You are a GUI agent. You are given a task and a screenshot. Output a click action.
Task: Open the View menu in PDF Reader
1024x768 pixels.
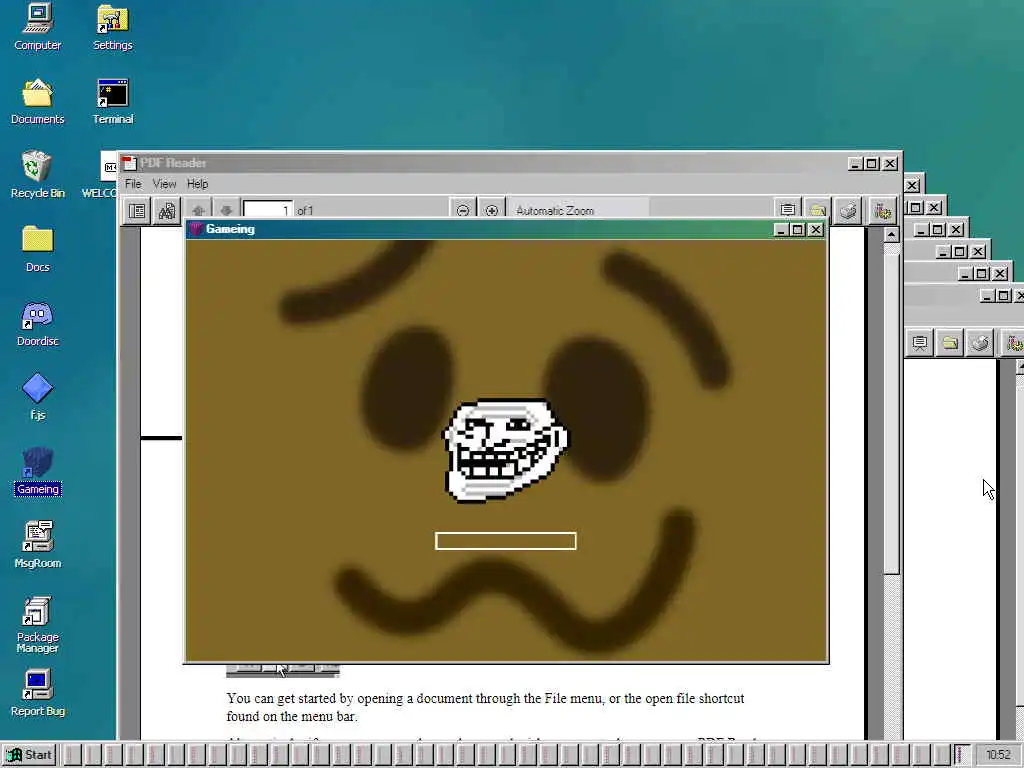coord(164,184)
